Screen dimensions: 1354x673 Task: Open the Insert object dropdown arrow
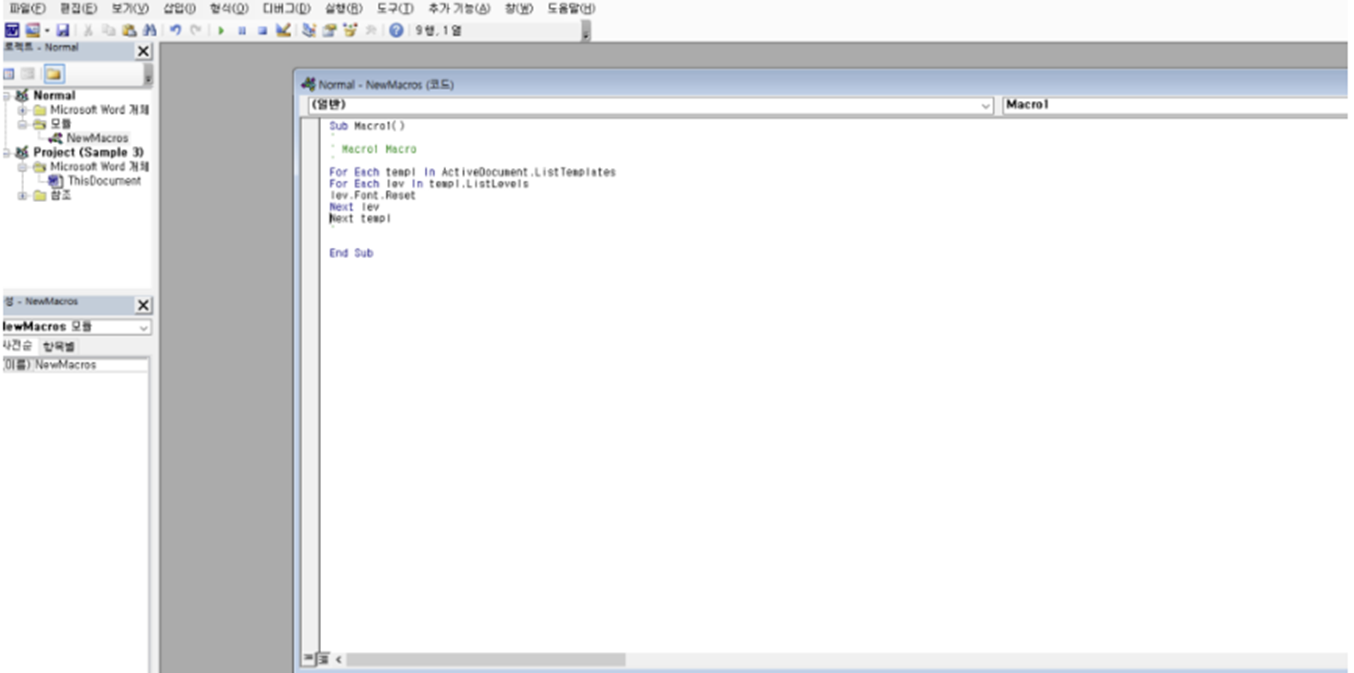click(x=46, y=30)
